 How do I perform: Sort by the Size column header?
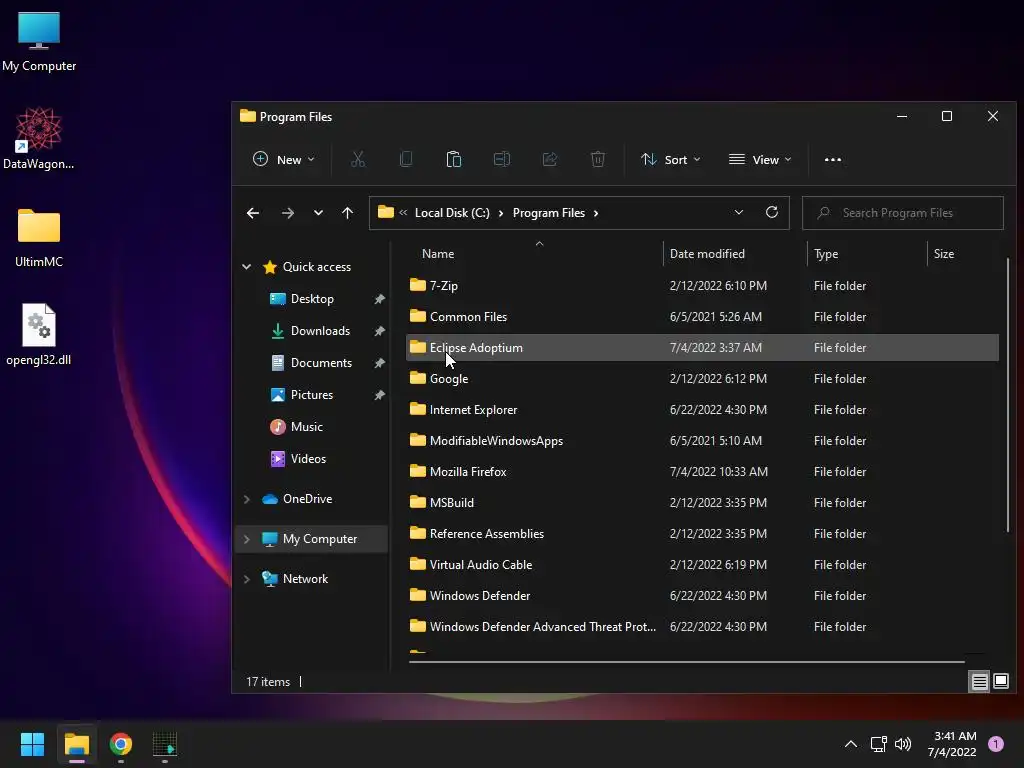(944, 253)
